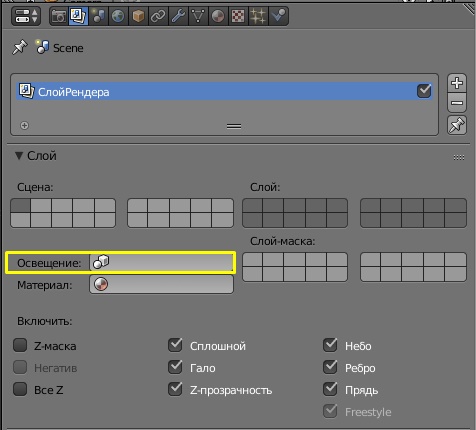Open the Render (camera) properties tab
The image size is (476, 430).
click(x=59, y=16)
